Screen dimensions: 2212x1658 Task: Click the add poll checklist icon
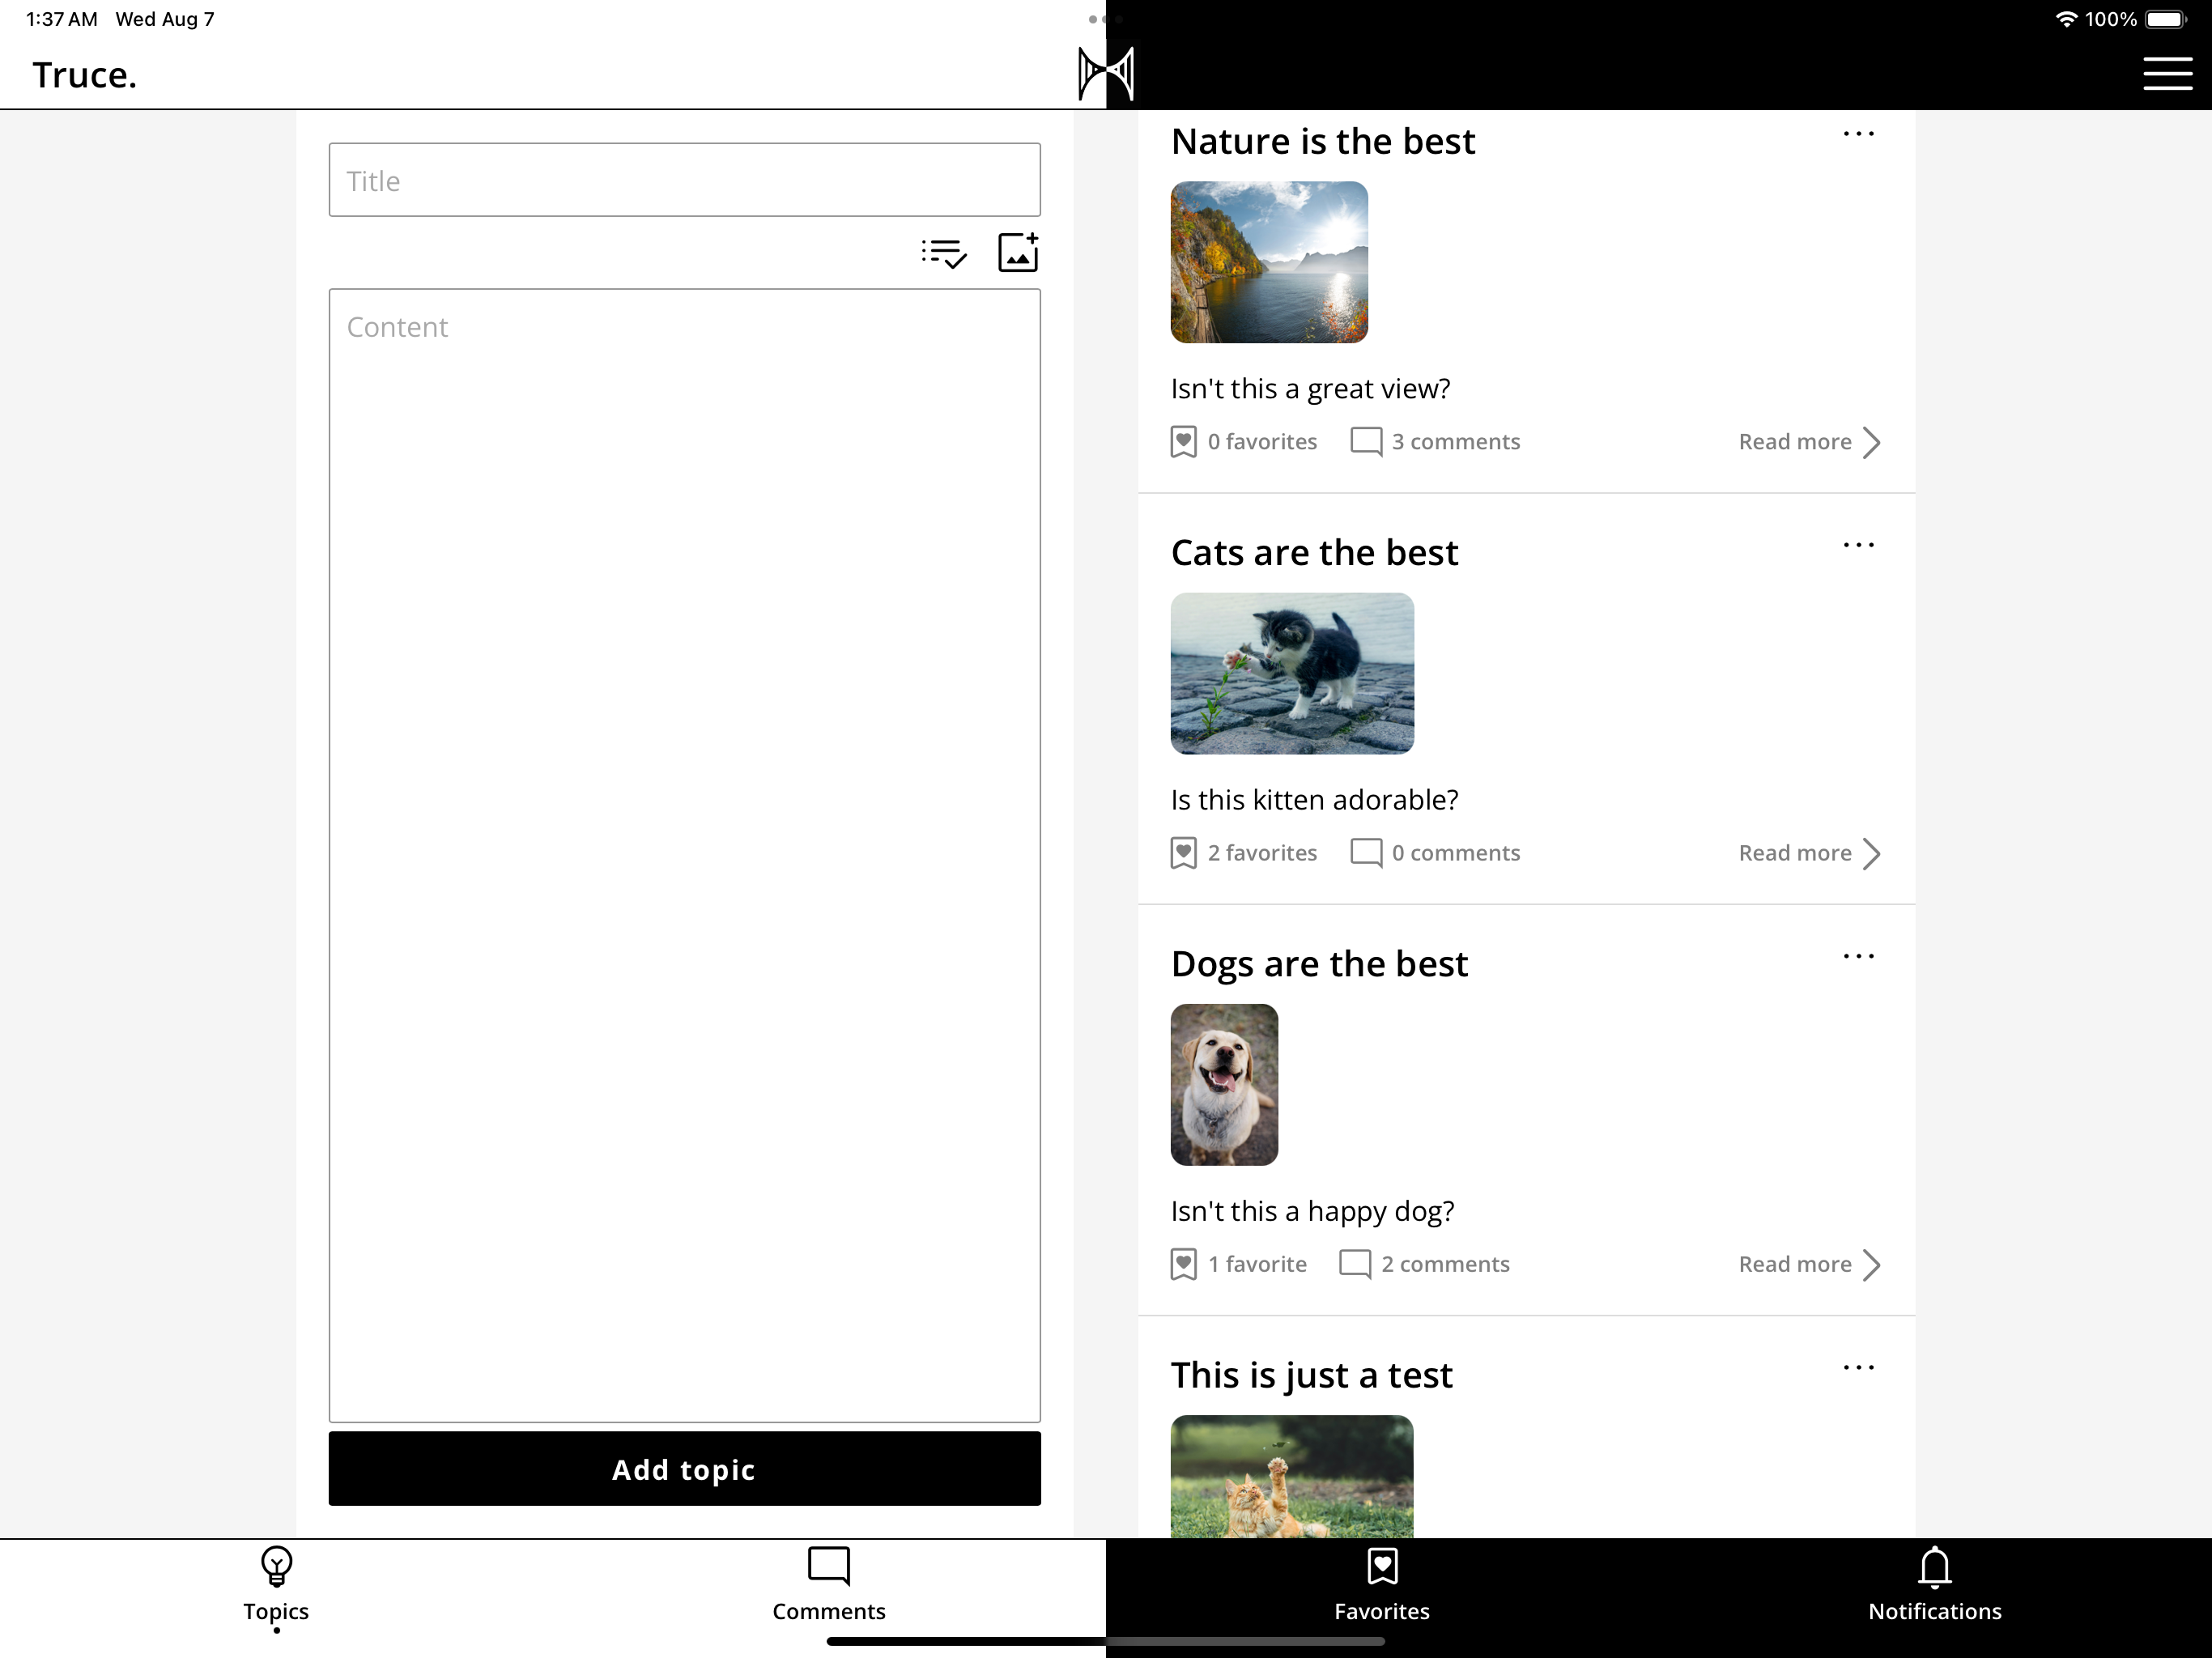tap(944, 253)
